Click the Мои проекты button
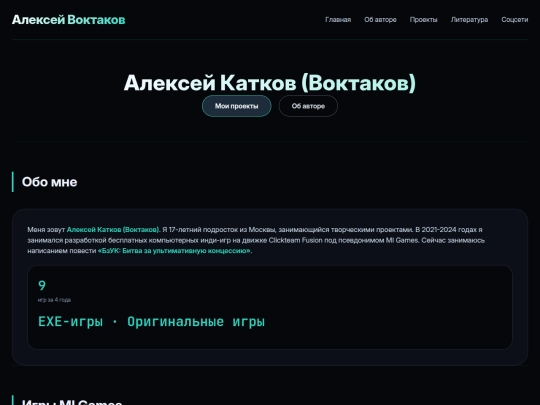Image resolution: width=540 pixels, height=405 pixels. 237,106
